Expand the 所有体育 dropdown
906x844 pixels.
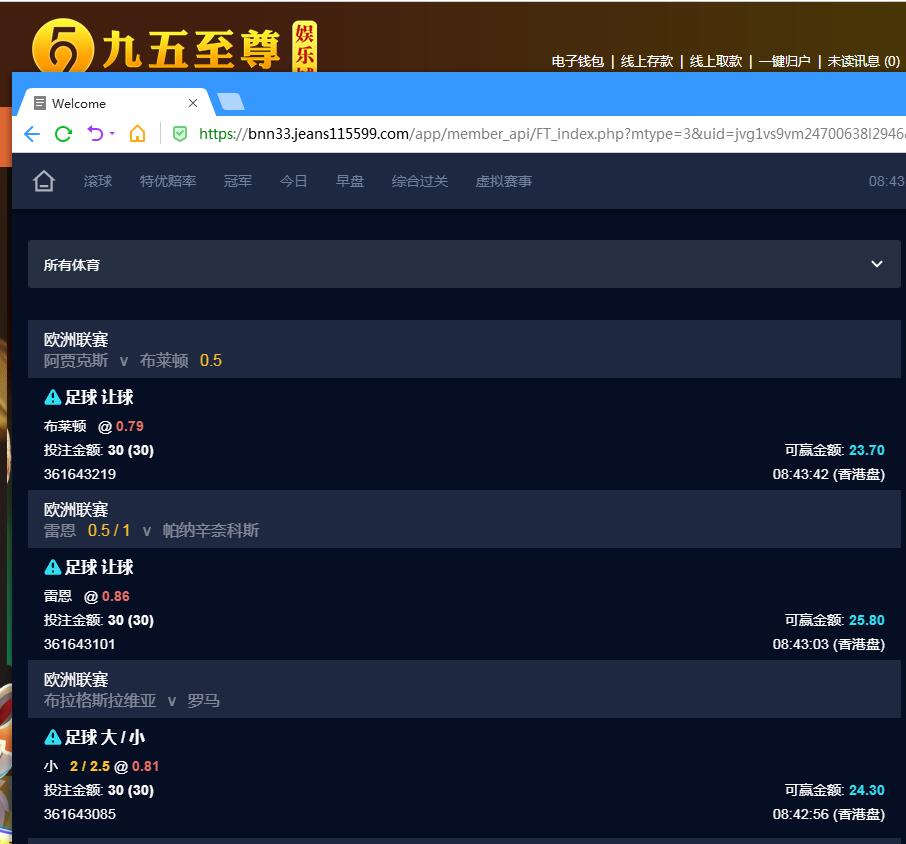coord(464,264)
